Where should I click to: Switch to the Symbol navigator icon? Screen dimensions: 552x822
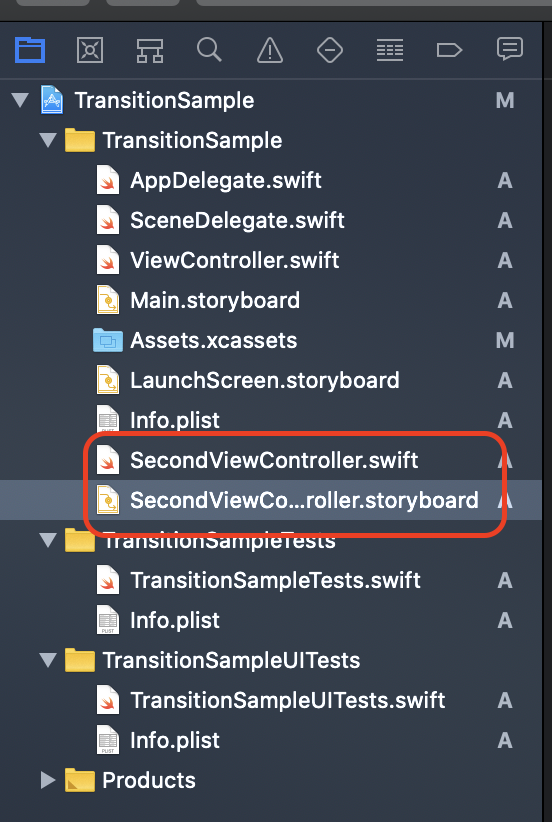150,51
